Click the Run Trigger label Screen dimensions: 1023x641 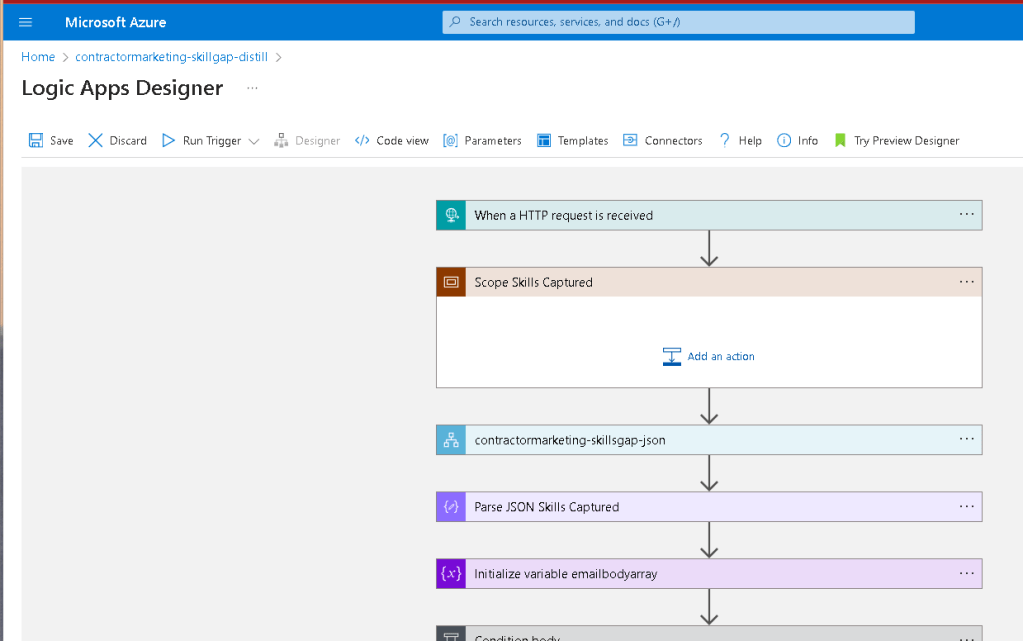coord(212,140)
